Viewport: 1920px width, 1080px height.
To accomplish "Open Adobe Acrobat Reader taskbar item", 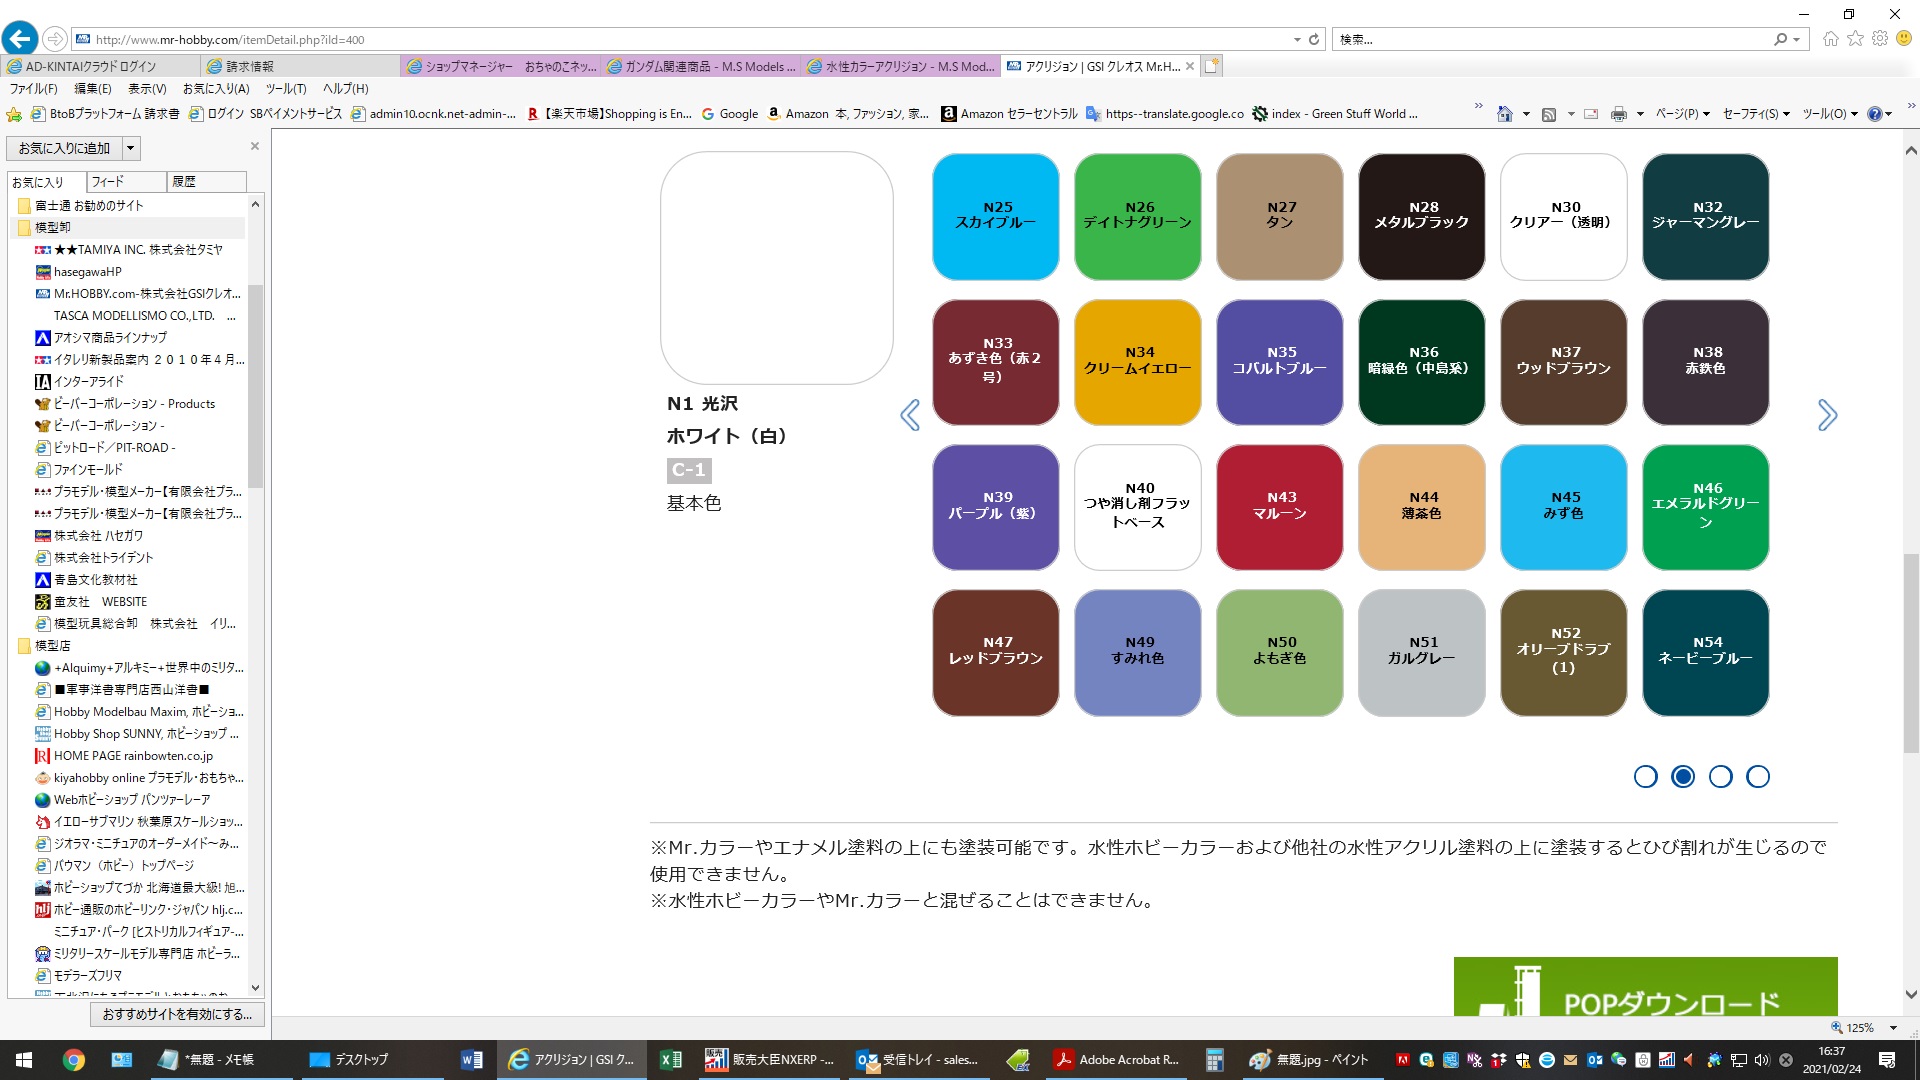I will click(x=1118, y=1060).
